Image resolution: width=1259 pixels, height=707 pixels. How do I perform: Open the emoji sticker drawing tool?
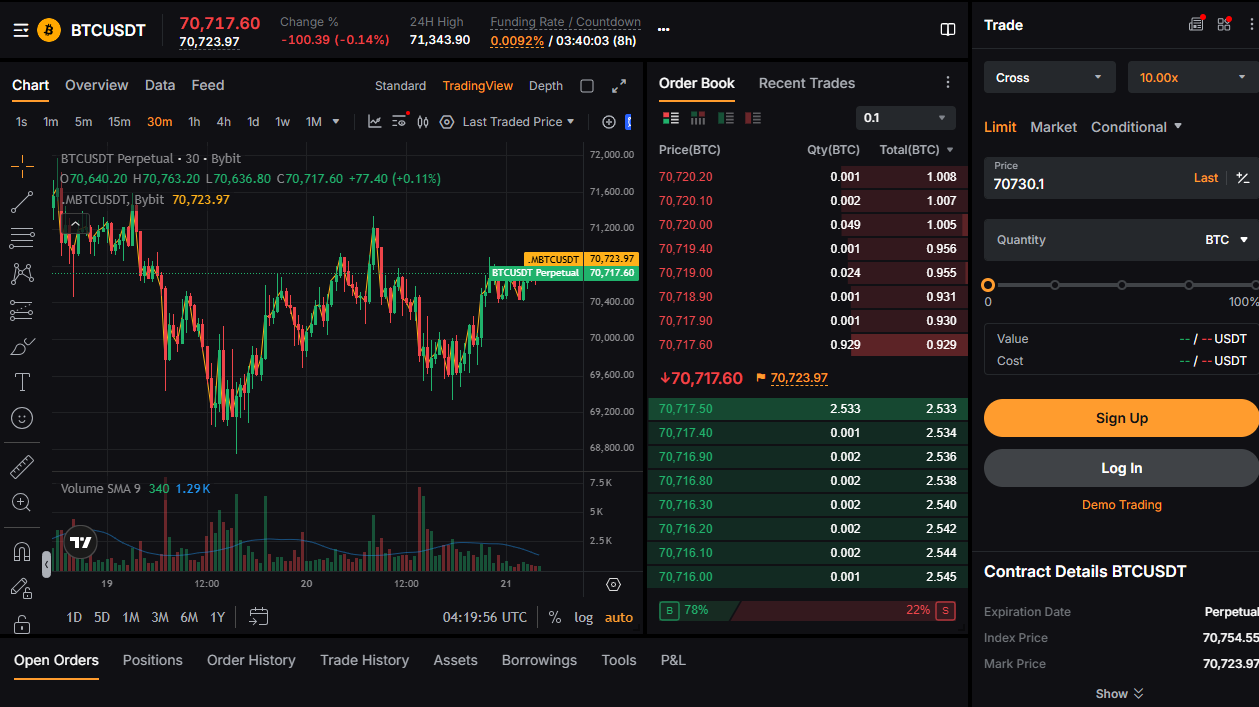click(22, 418)
